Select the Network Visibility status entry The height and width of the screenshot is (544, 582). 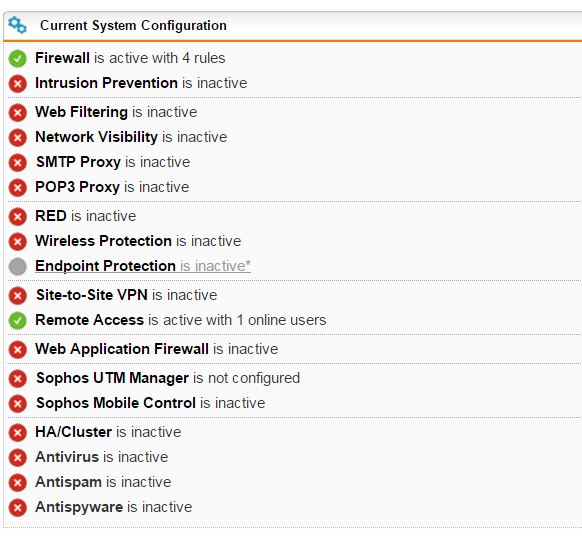pyautogui.click(x=131, y=137)
